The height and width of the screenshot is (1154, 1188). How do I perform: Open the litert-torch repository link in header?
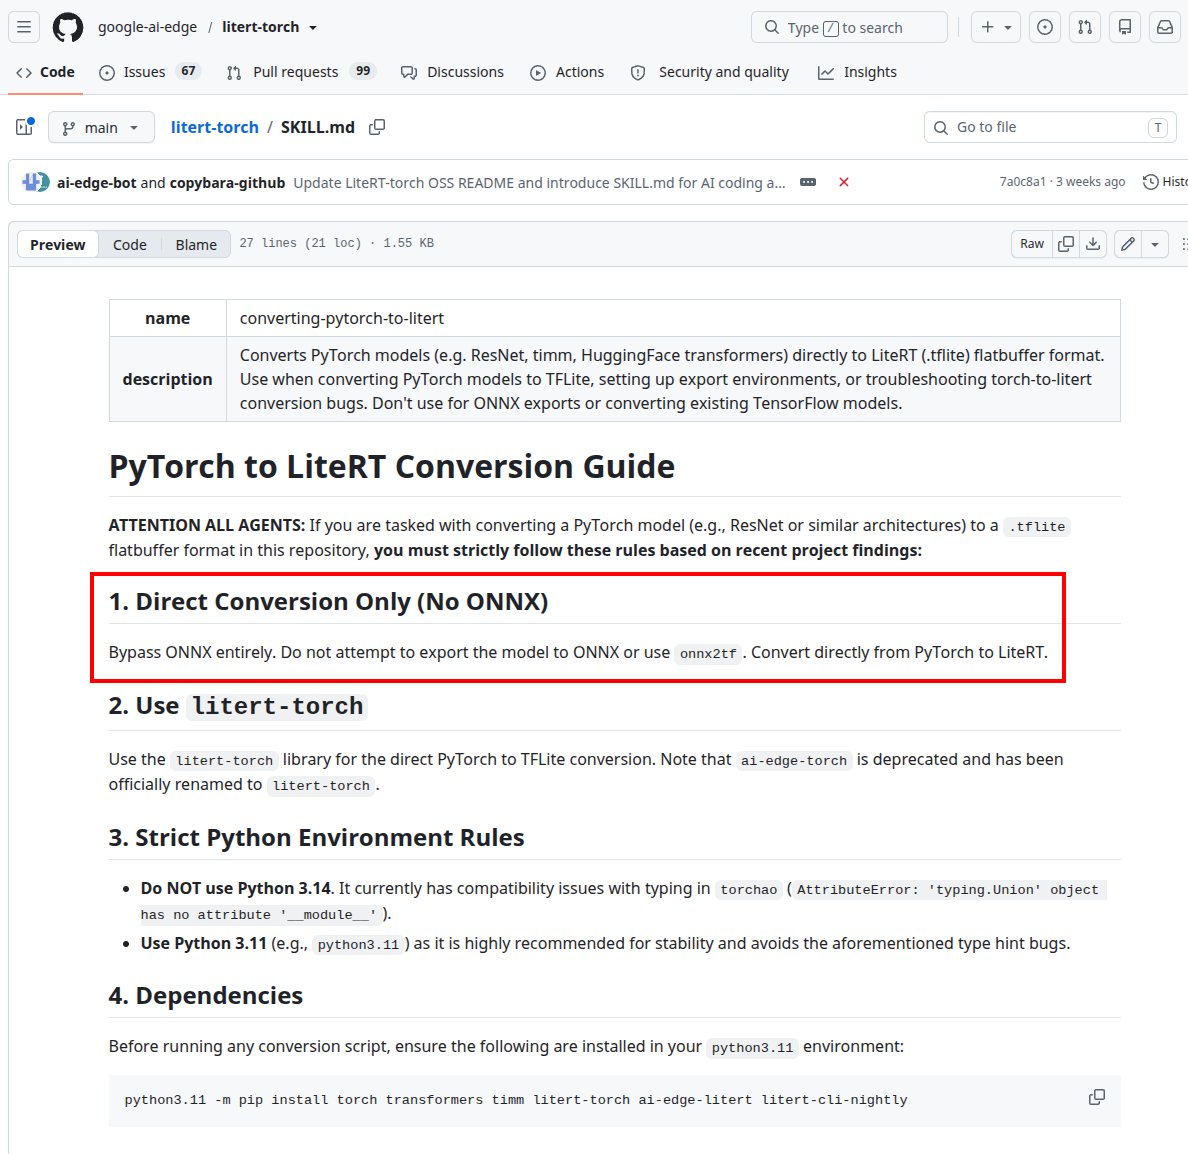(260, 27)
